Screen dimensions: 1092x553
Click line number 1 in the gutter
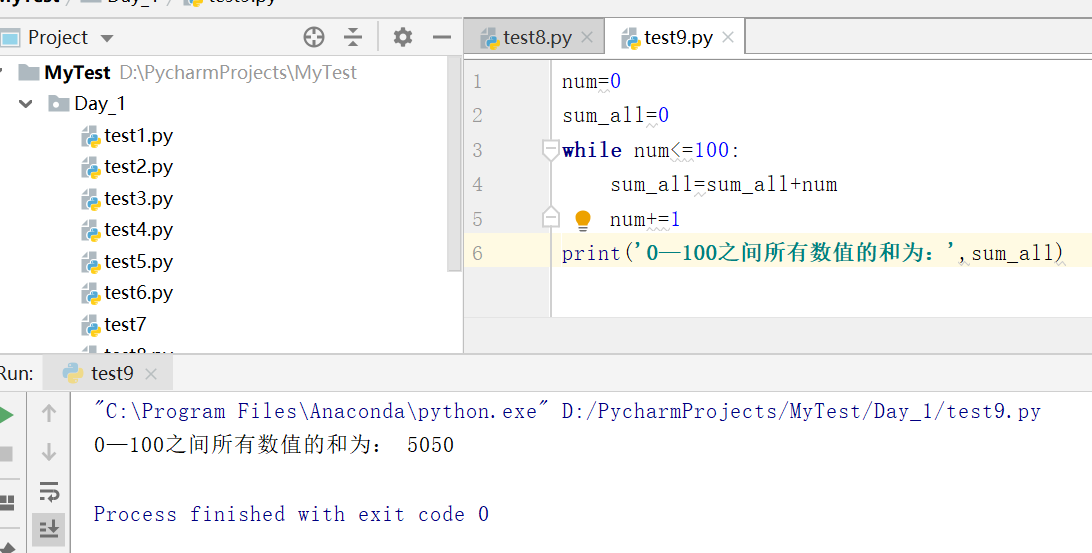click(477, 82)
